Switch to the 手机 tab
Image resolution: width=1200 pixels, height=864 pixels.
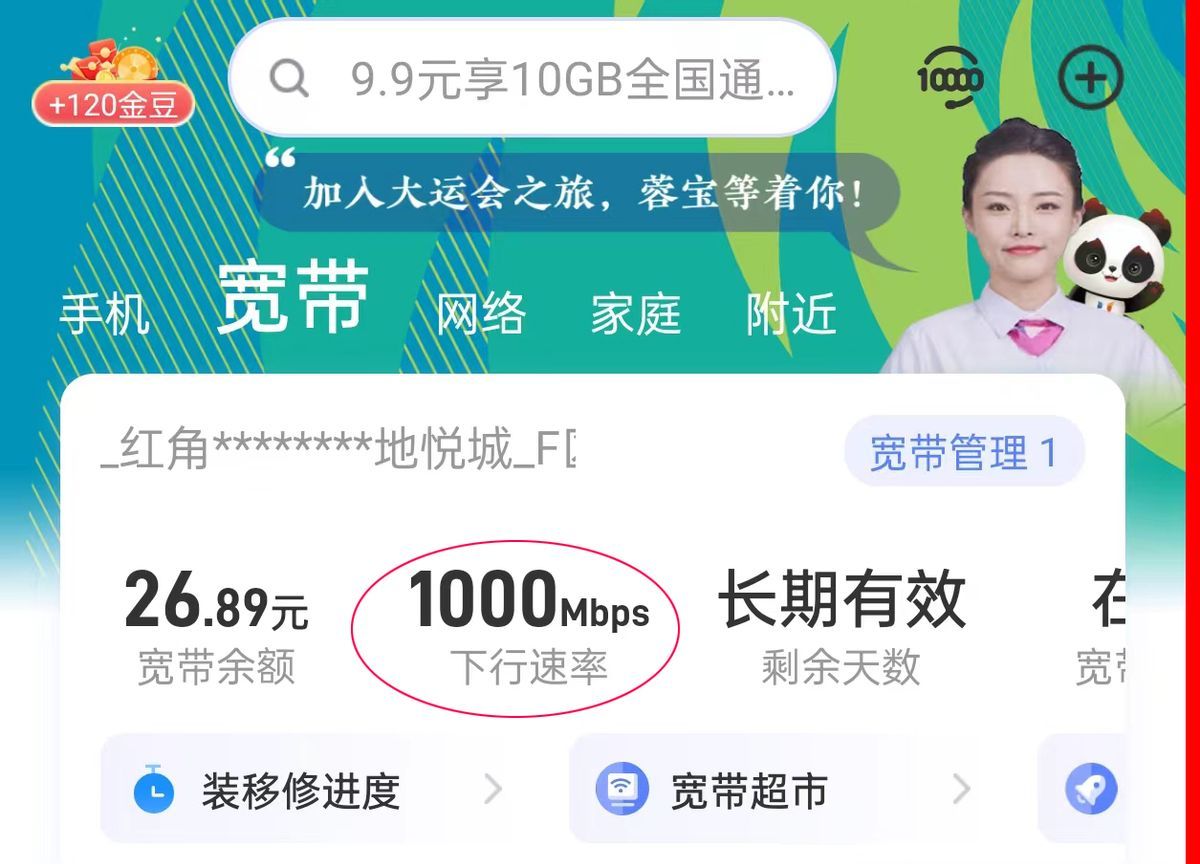pos(104,314)
